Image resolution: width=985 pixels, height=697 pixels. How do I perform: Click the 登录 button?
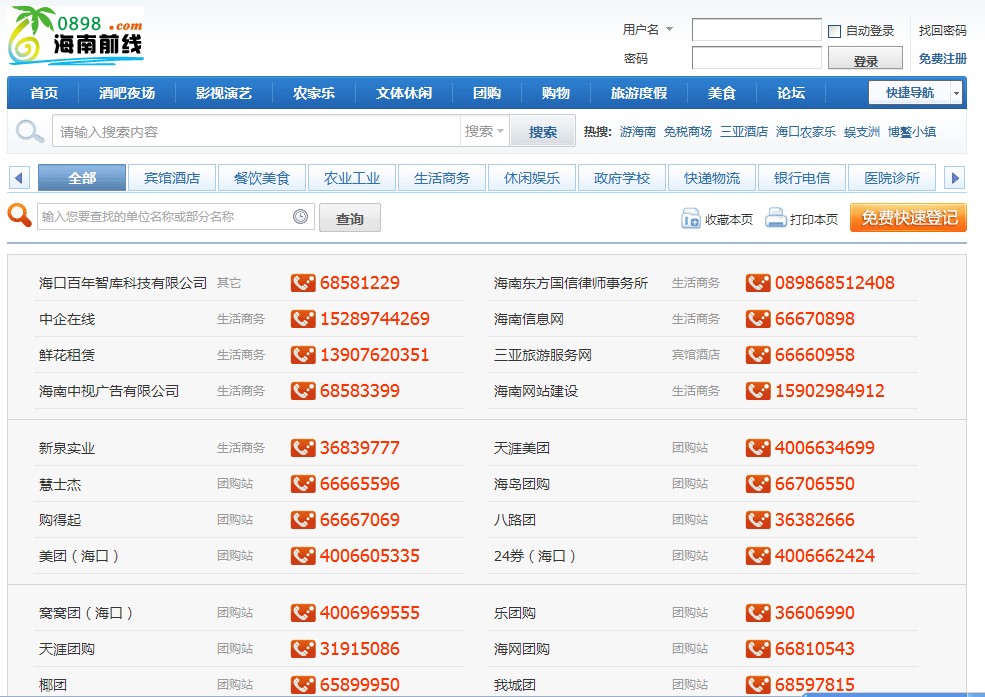[x=865, y=60]
